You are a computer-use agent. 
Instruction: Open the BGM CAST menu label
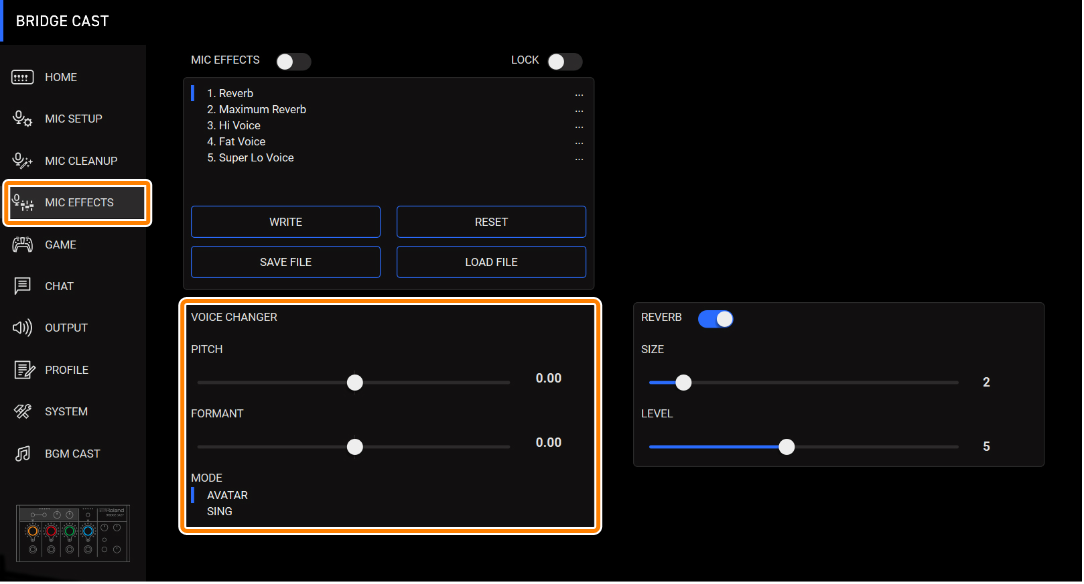[x=73, y=453]
